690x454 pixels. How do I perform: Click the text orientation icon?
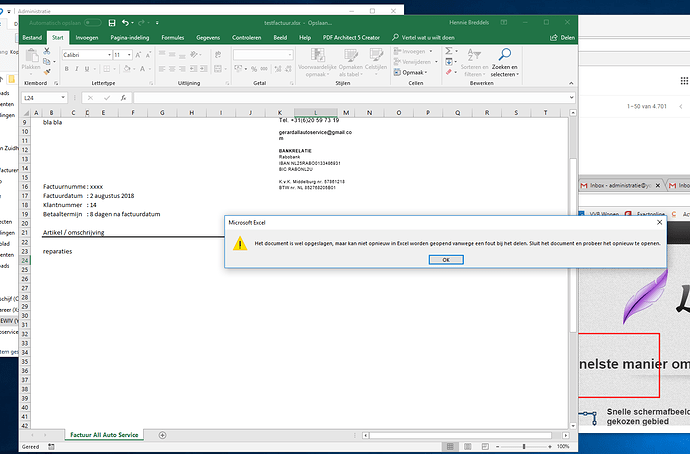point(194,55)
